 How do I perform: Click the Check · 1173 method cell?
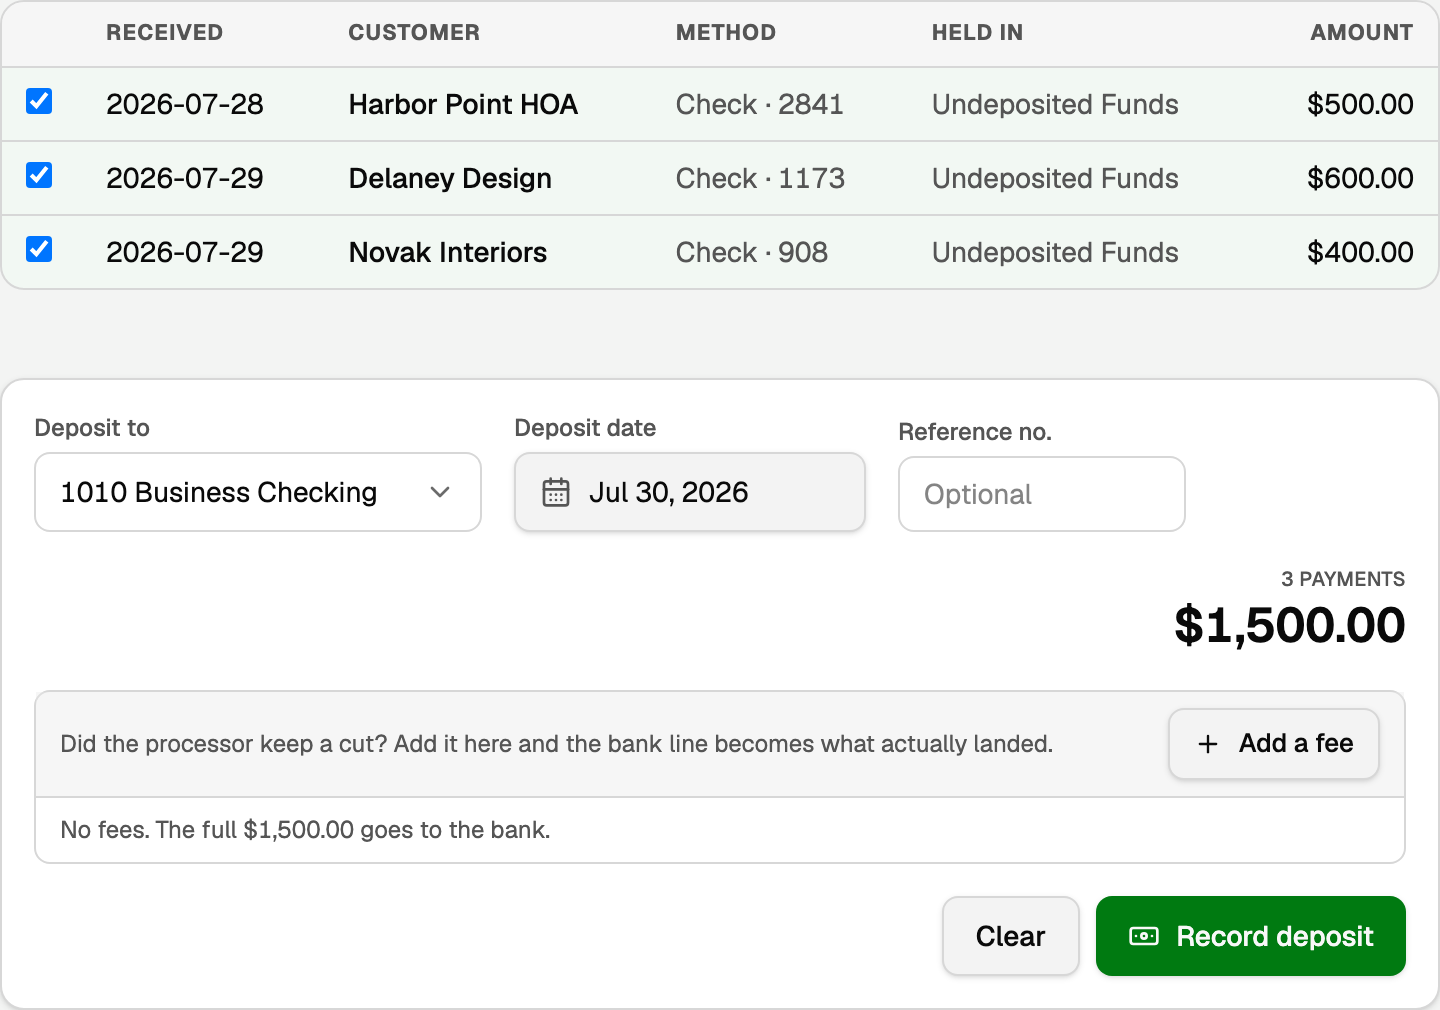(x=760, y=178)
